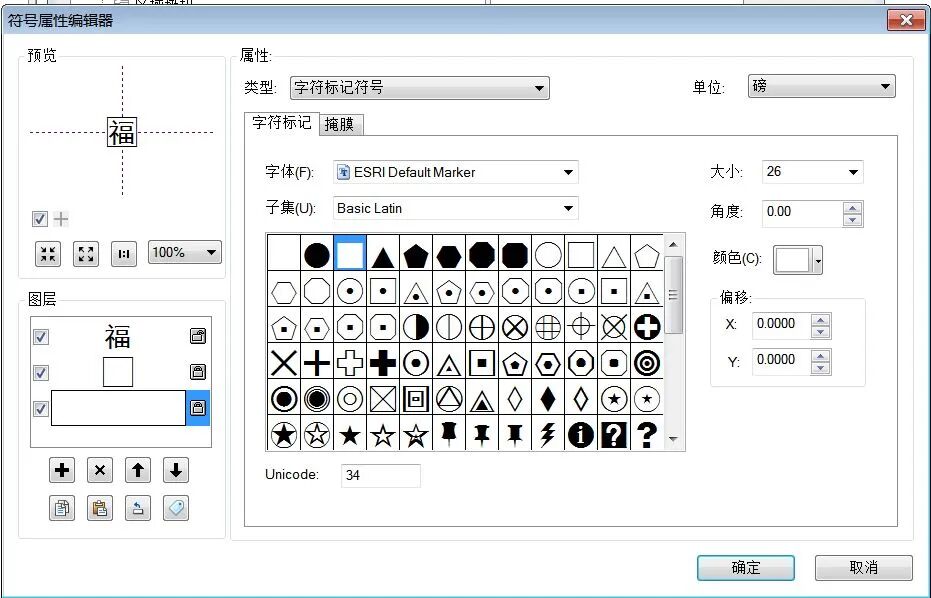This screenshot has width=931, height=598.
Task: Switch to the 掩膜 mask tab
Action: tap(339, 124)
